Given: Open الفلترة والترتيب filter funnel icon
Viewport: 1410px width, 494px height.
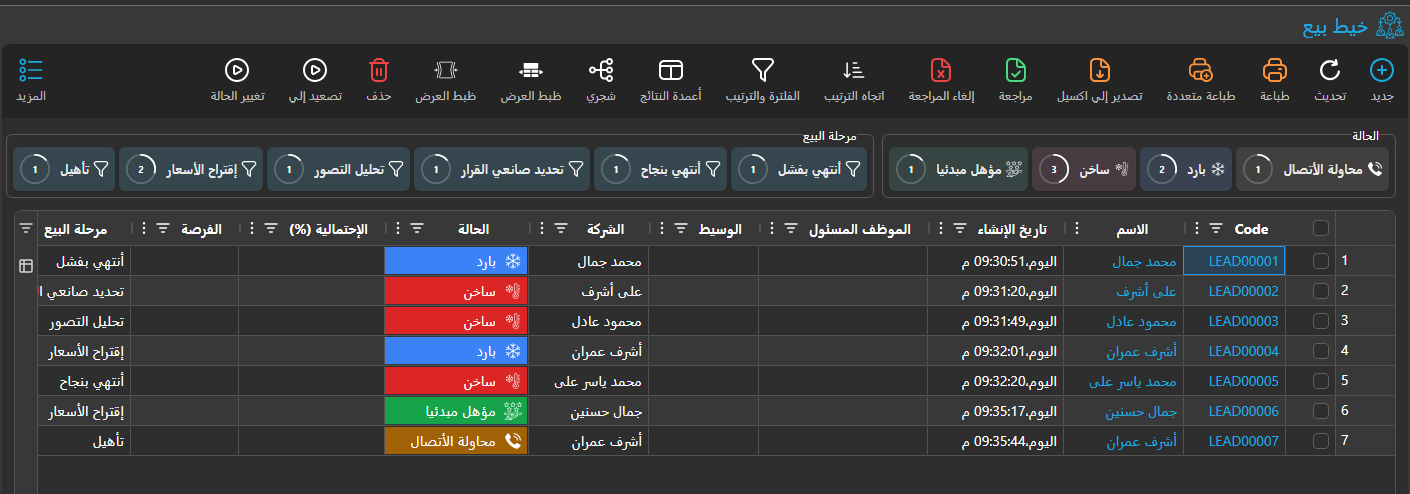Looking at the screenshot, I should pyautogui.click(x=763, y=70).
